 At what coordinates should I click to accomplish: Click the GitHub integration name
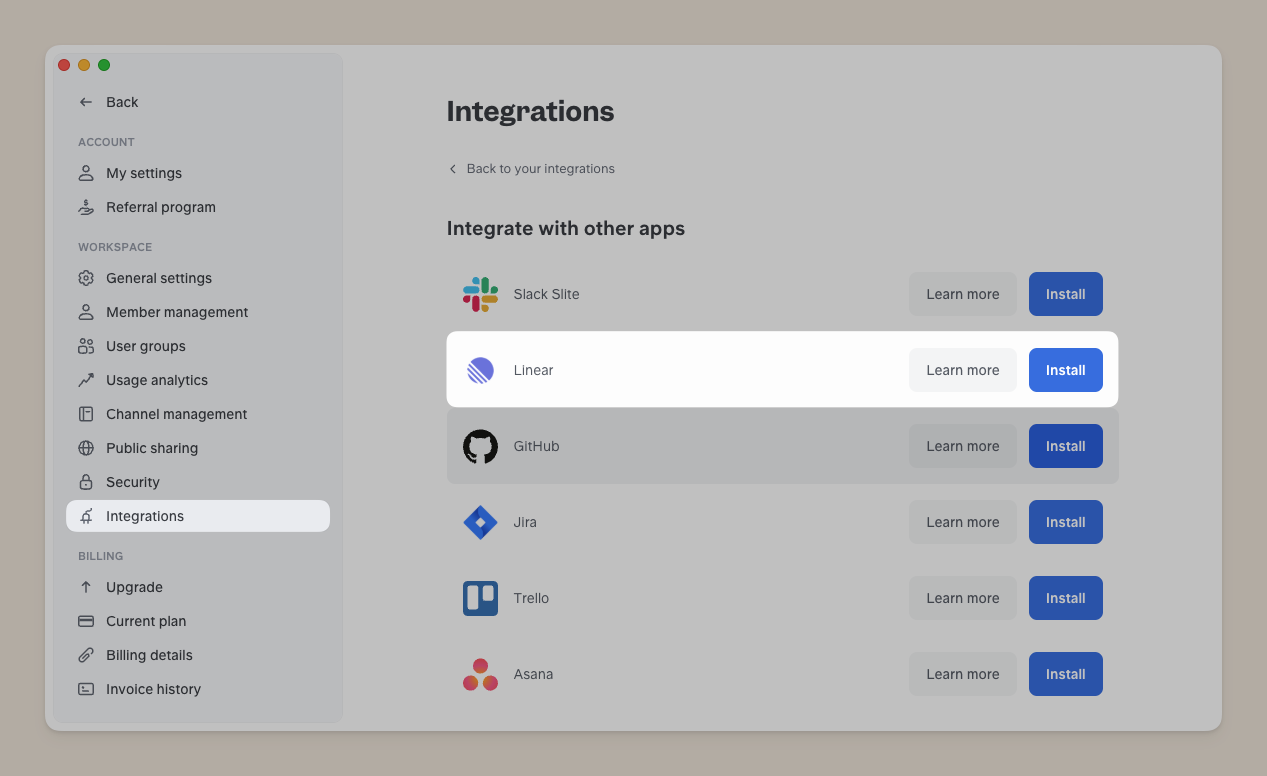click(536, 446)
